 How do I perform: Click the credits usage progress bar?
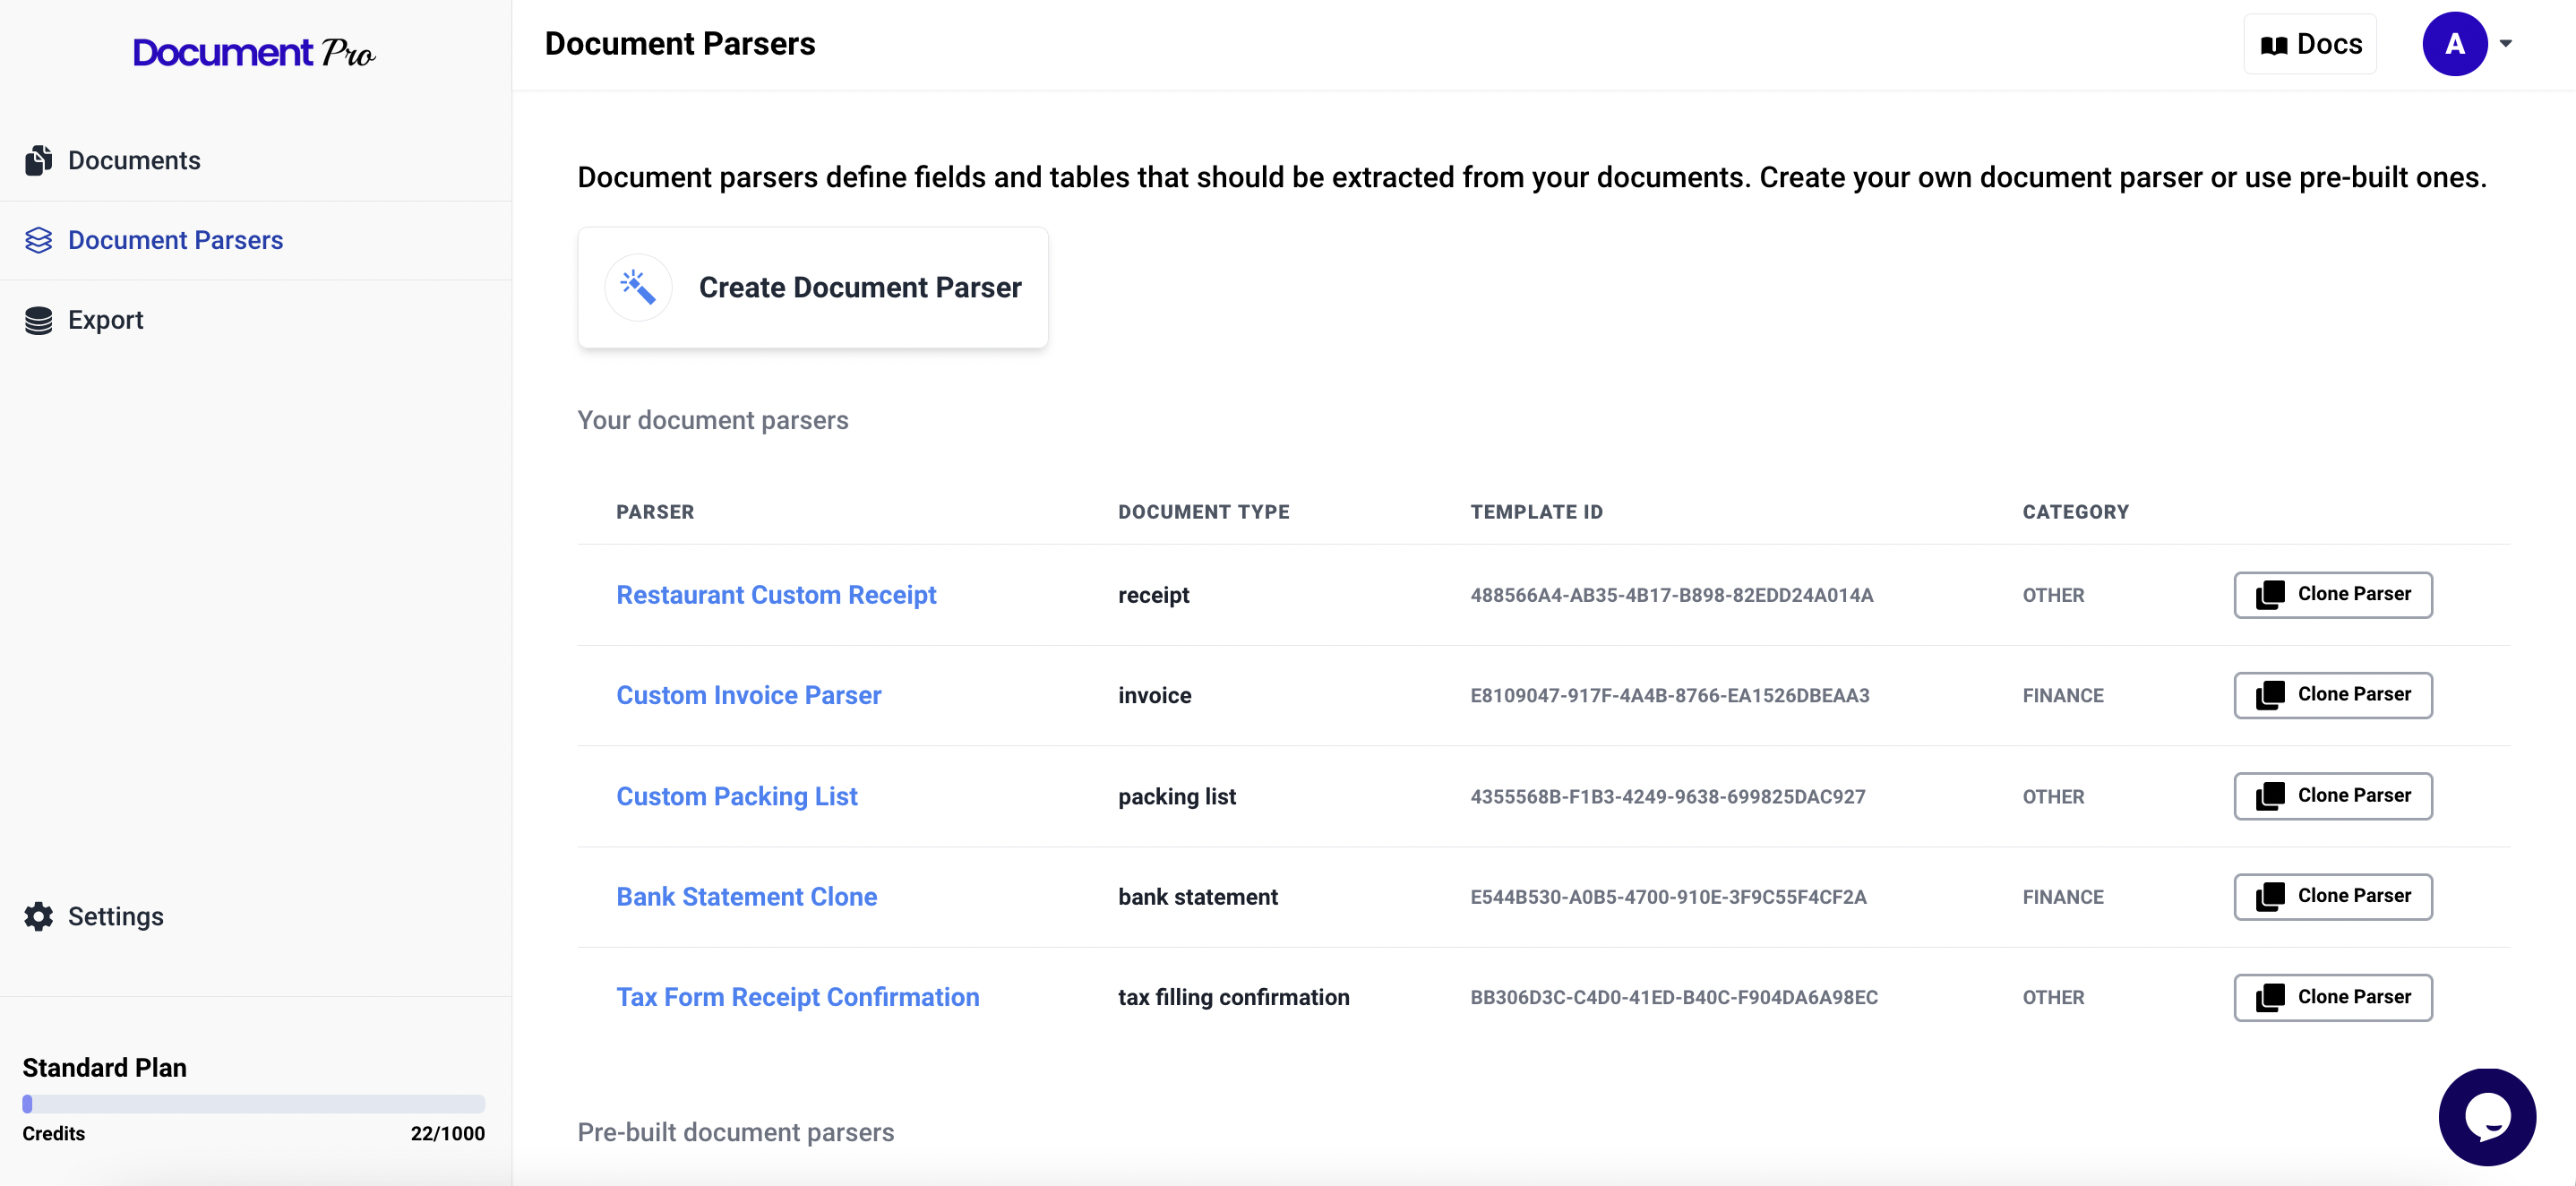pos(253,1104)
